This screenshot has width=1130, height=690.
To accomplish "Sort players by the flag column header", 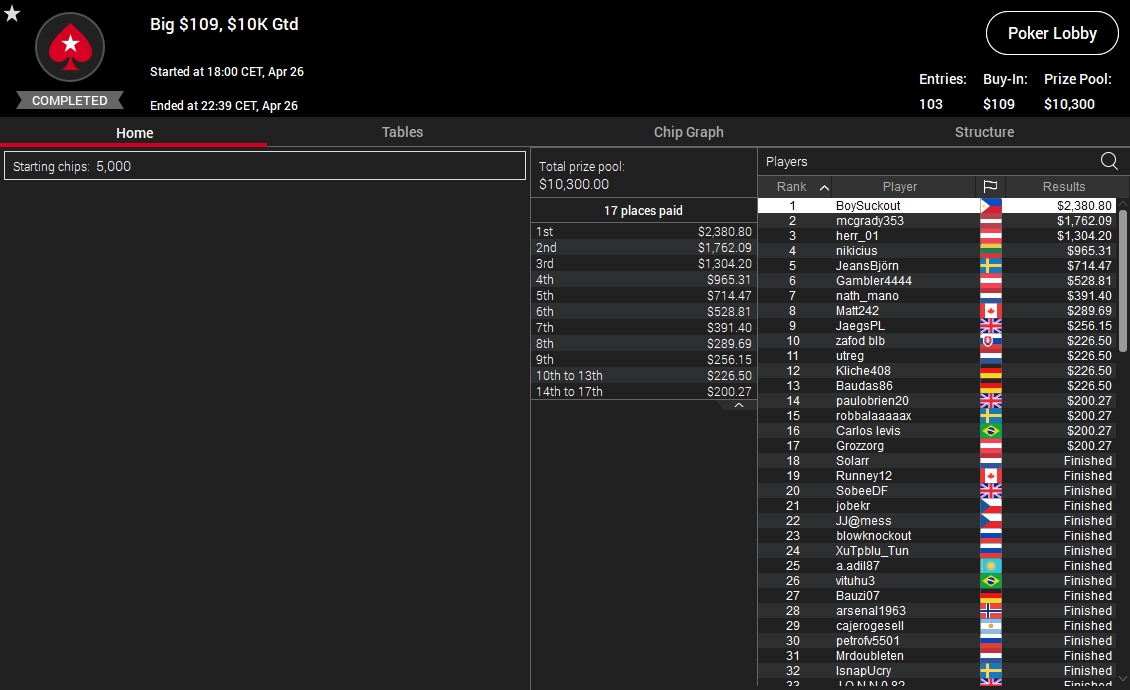I will [x=990, y=187].
